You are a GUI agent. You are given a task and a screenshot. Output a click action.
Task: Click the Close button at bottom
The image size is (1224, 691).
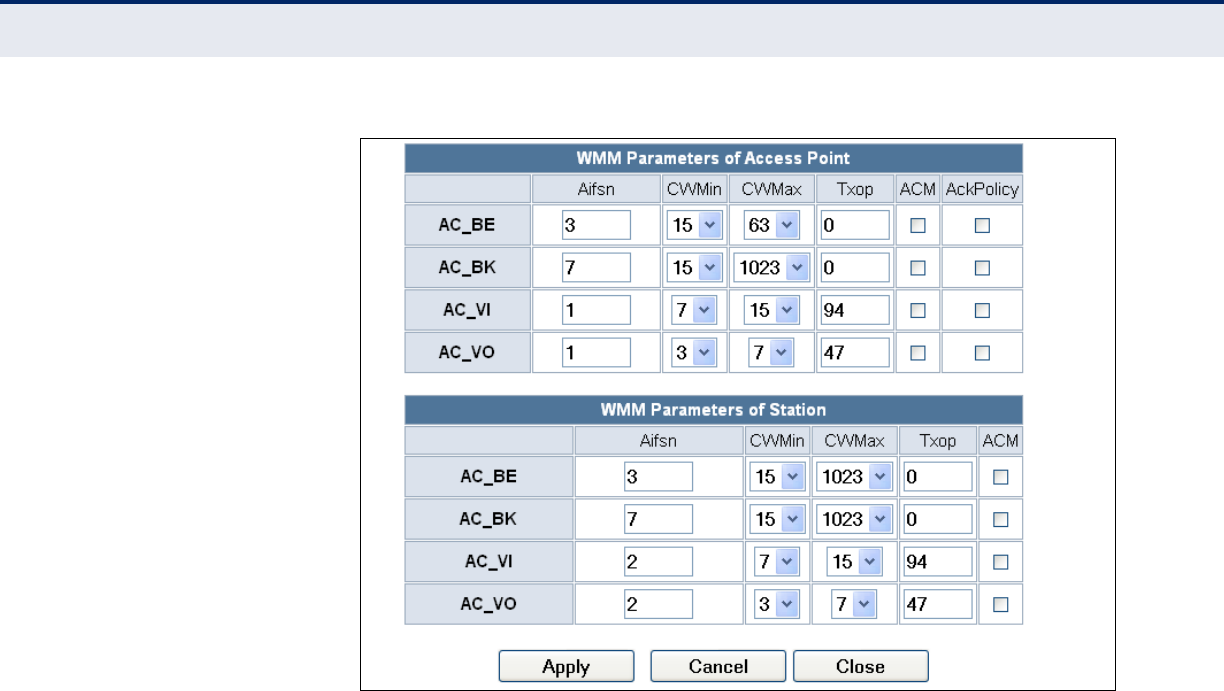coord(861,667)
